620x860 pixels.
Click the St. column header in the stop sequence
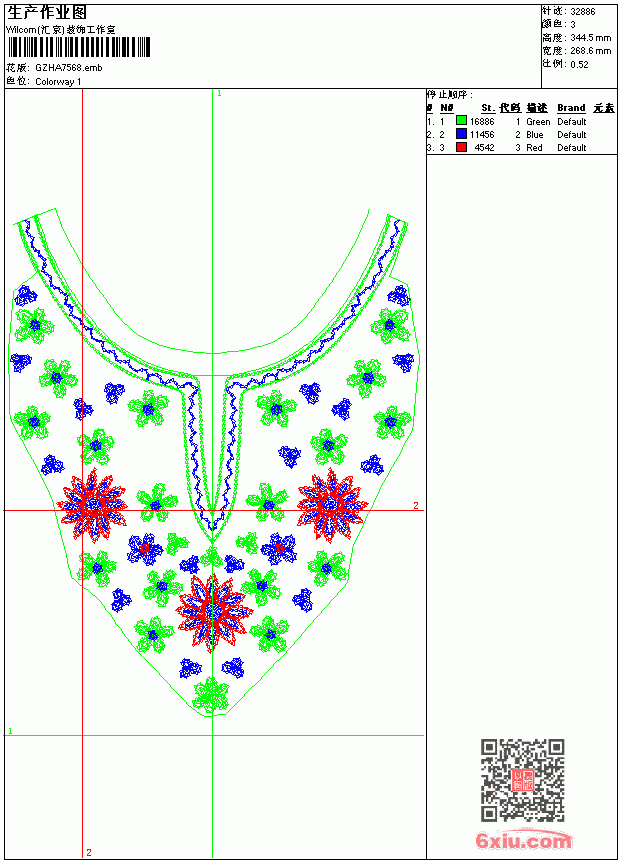click(488, 108)
